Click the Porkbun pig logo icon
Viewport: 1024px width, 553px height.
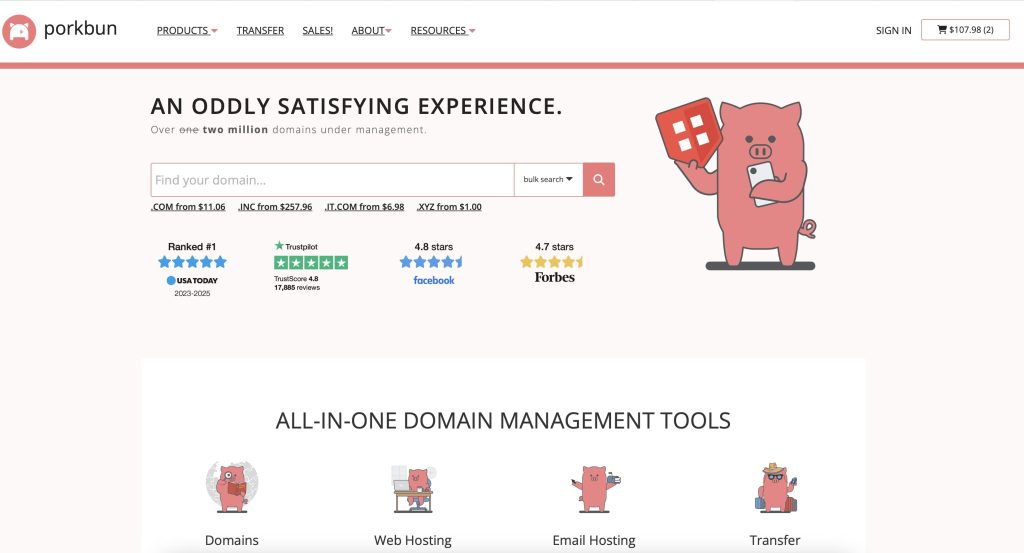coord(20,30)
